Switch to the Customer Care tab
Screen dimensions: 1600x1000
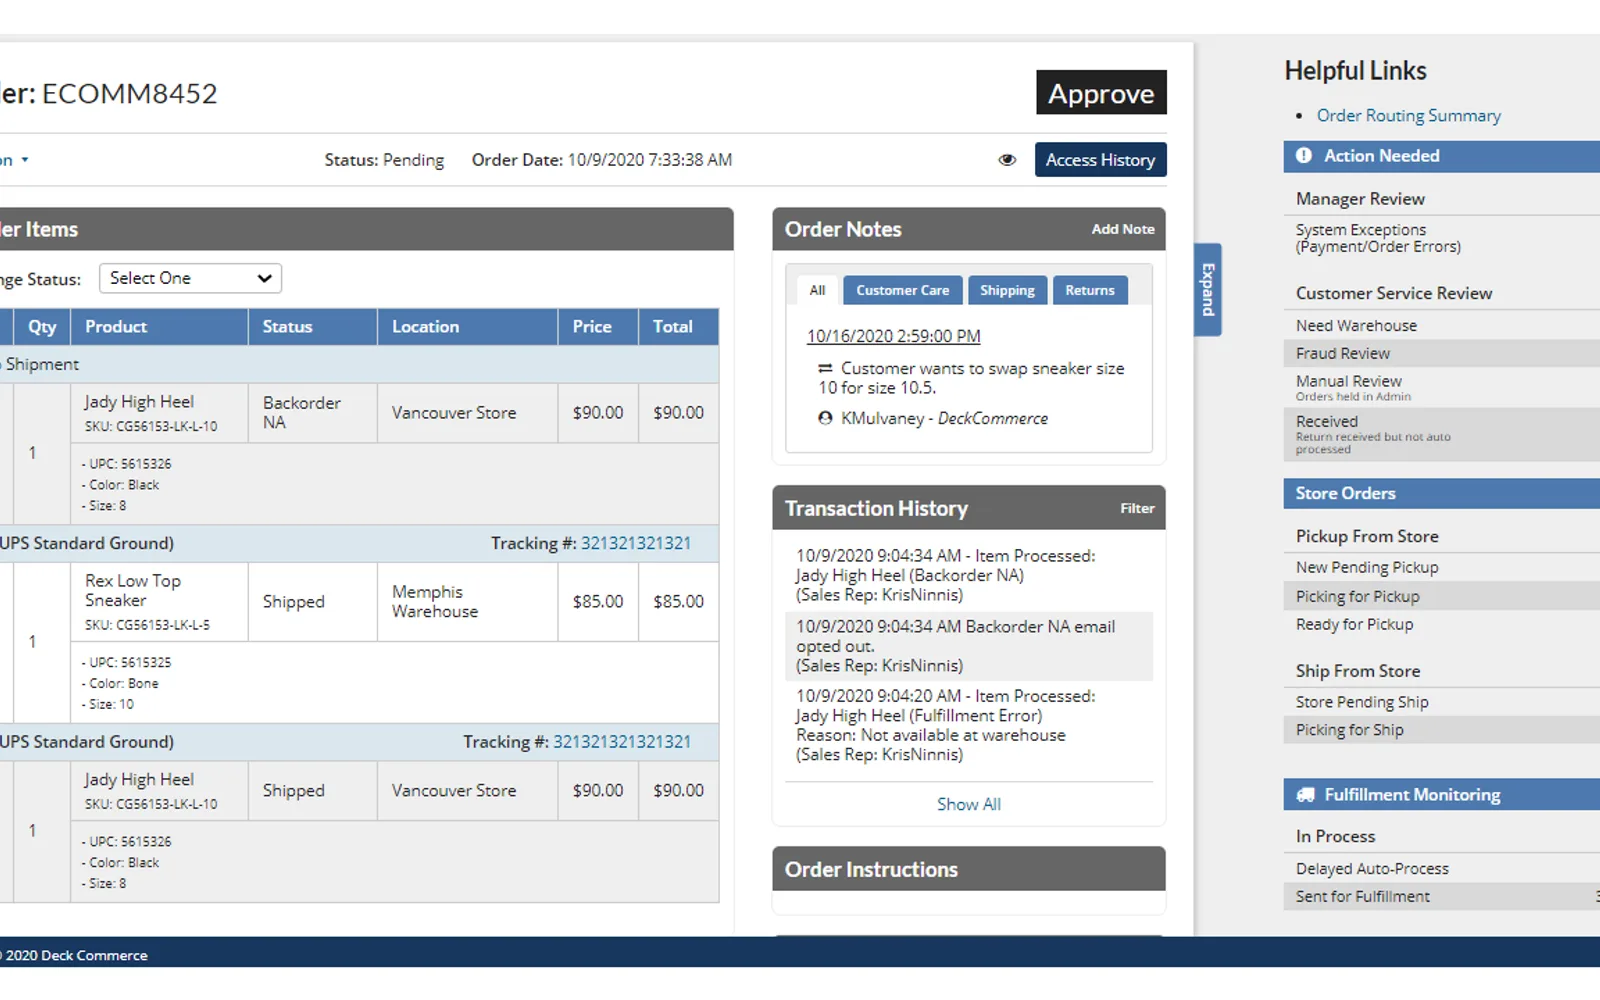902,290
